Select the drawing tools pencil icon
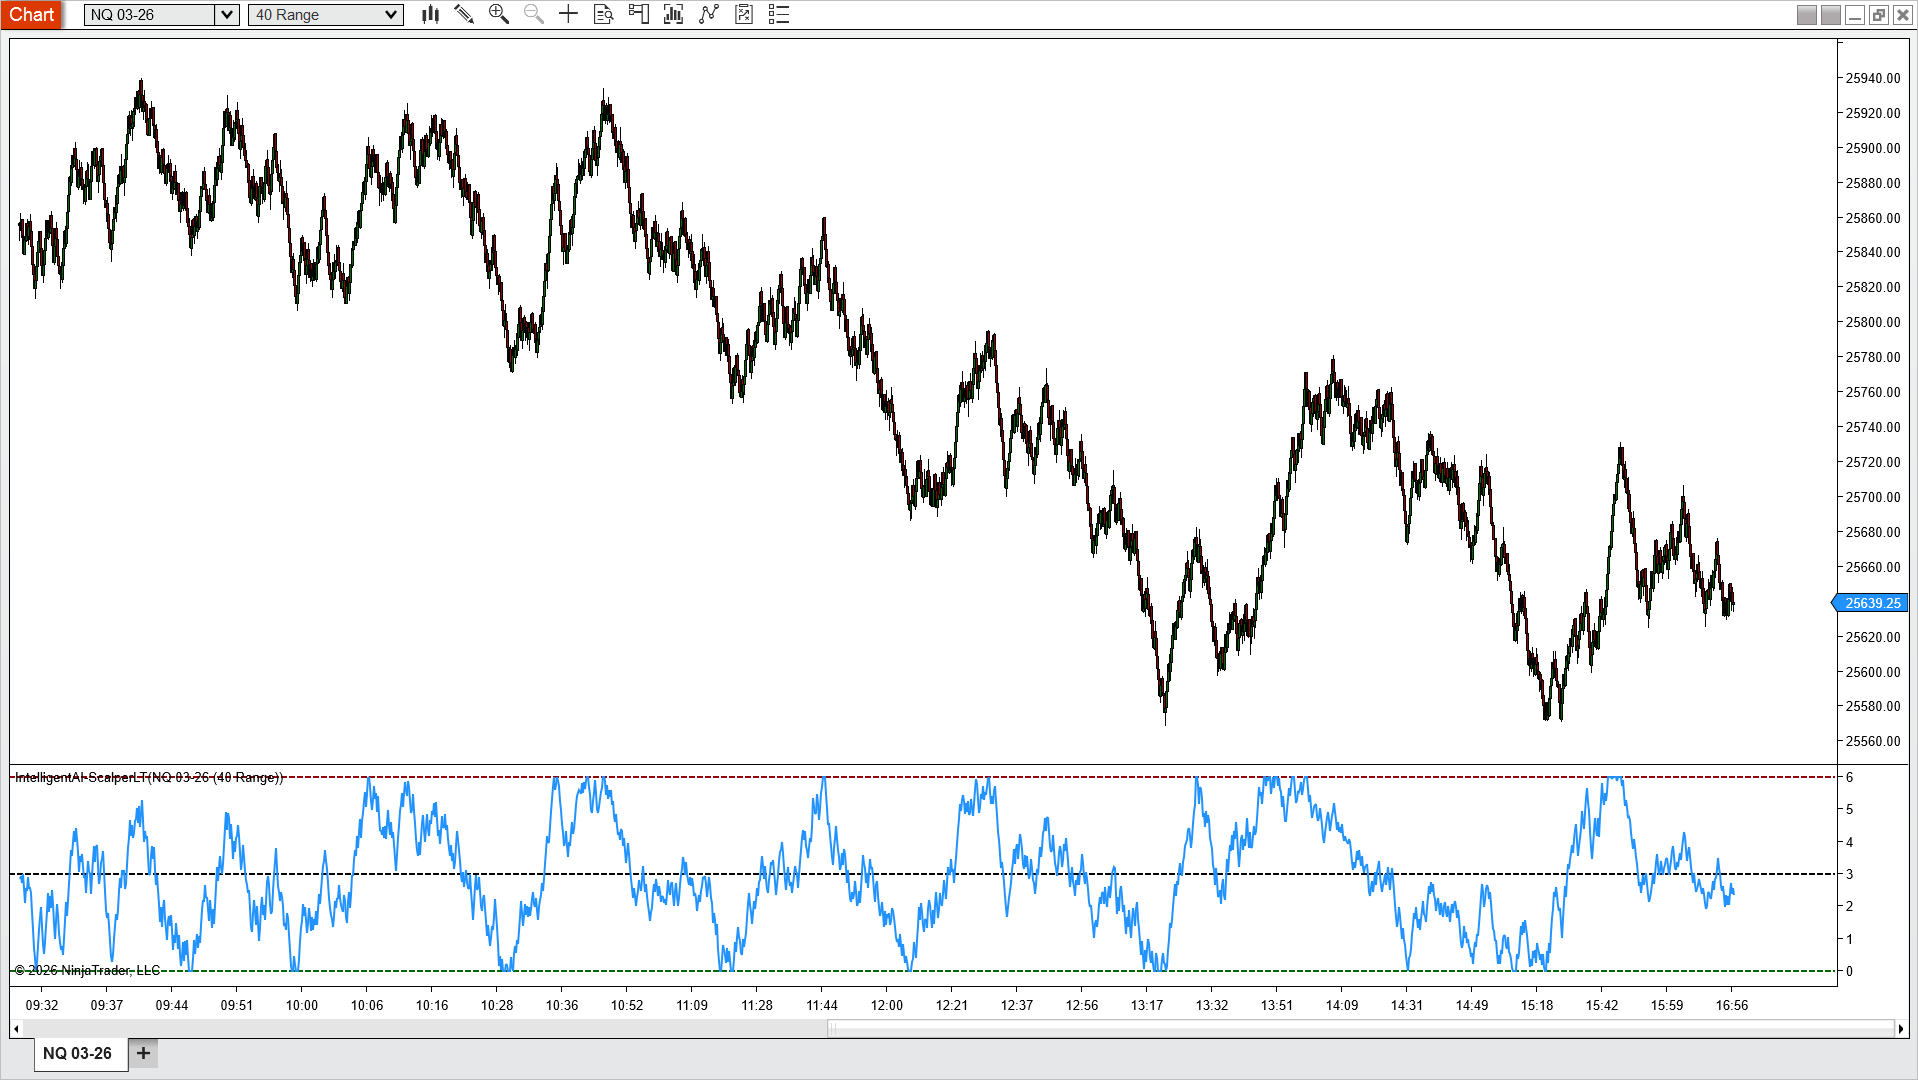The width and height of the screenshot is (1918, 1080). tap(464, 14)
